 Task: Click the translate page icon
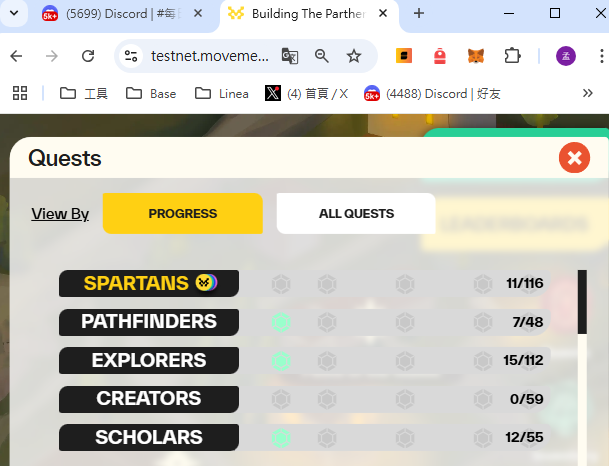click(x=290, y=56)
